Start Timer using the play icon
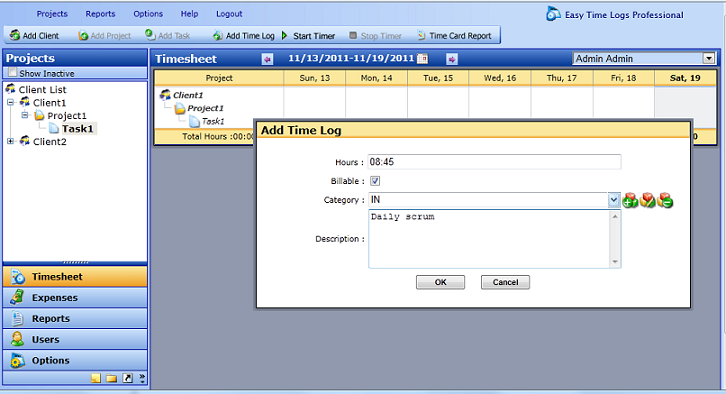Viewport: 726px width, 394px height. click(284, 35)
